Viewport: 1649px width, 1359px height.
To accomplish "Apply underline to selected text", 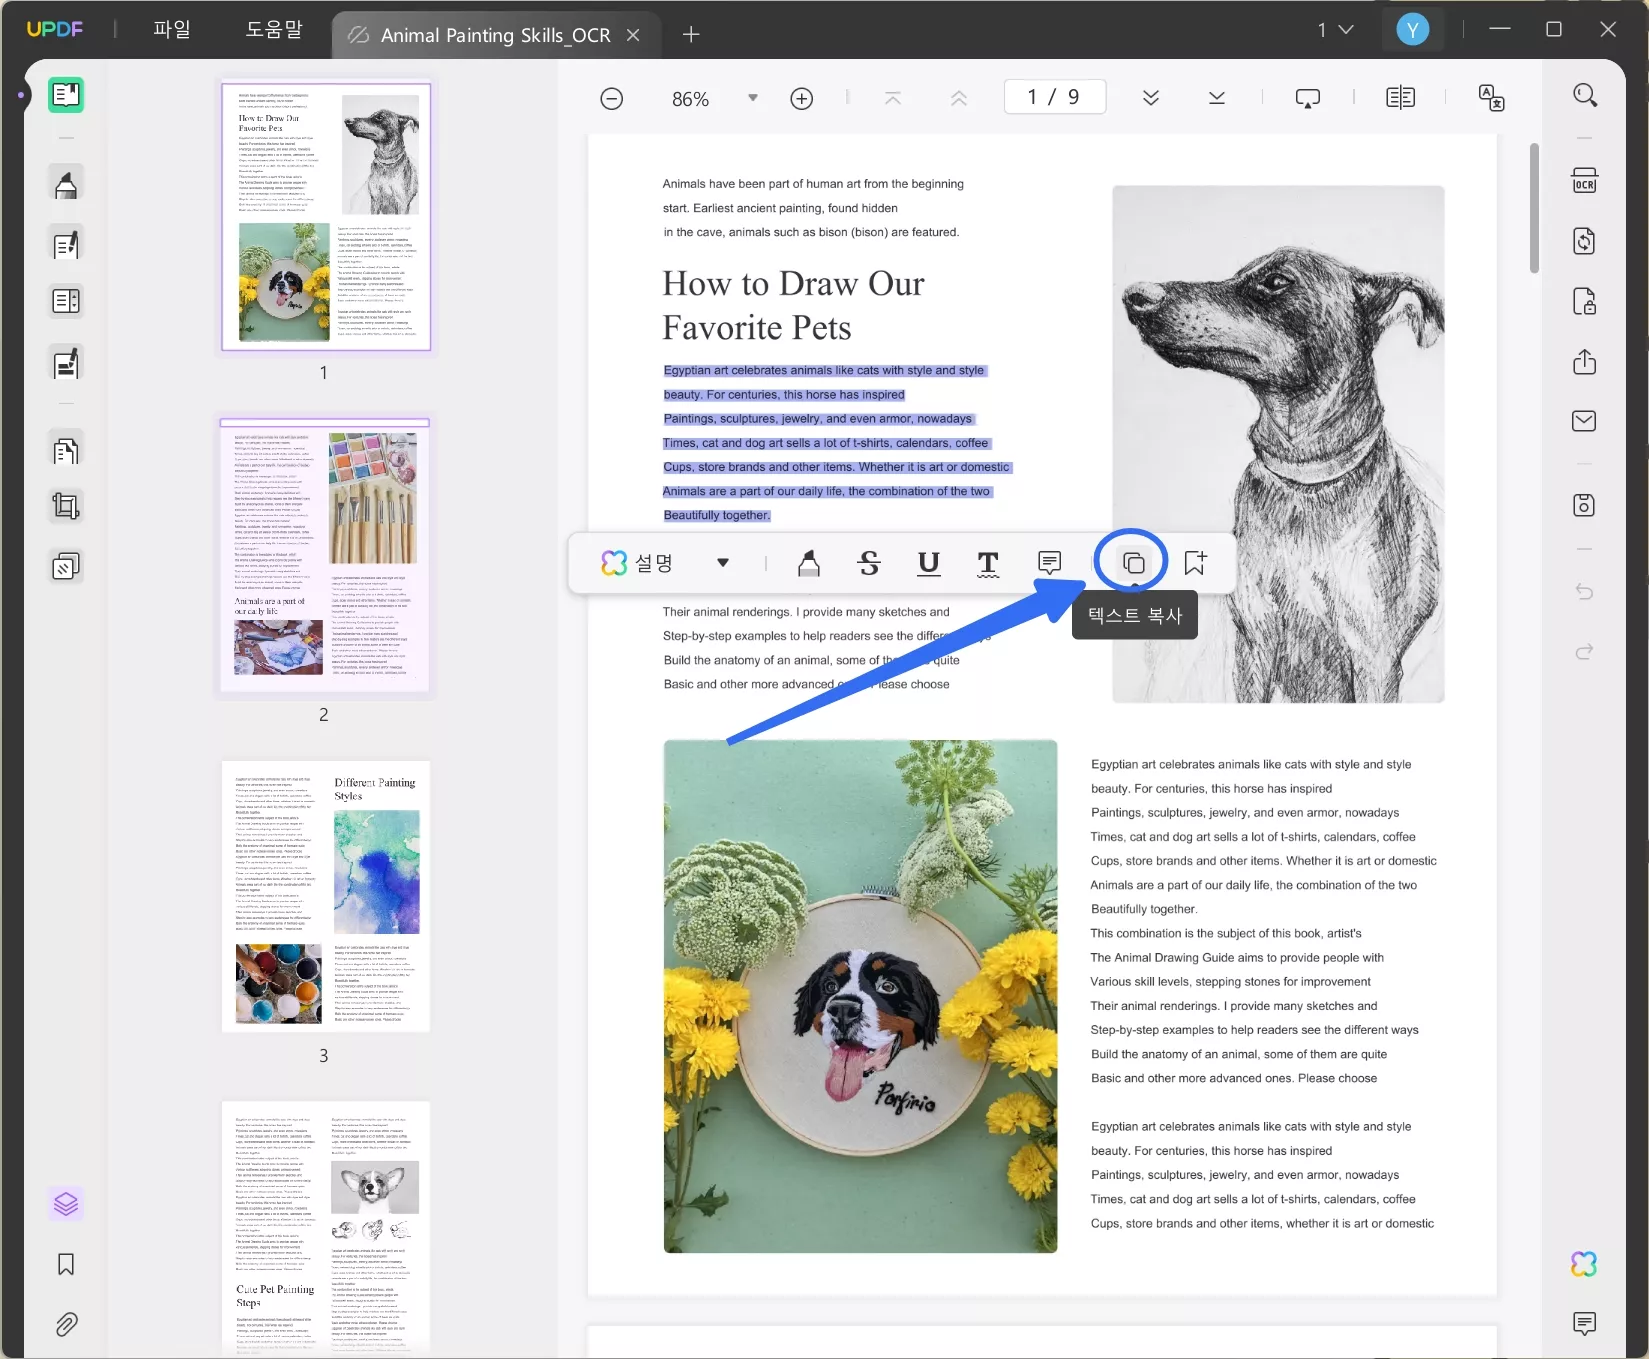I will tap(928, 563).
